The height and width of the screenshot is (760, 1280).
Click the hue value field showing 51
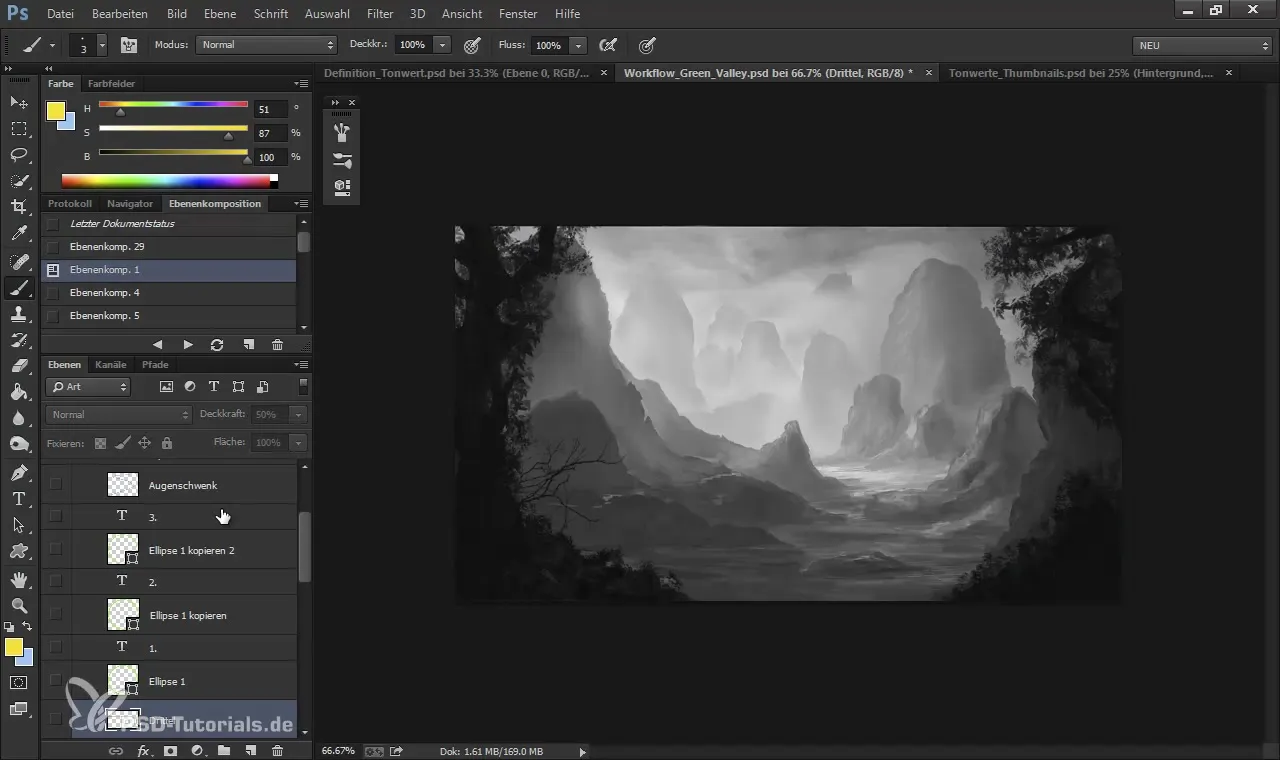tap(271, 109)
